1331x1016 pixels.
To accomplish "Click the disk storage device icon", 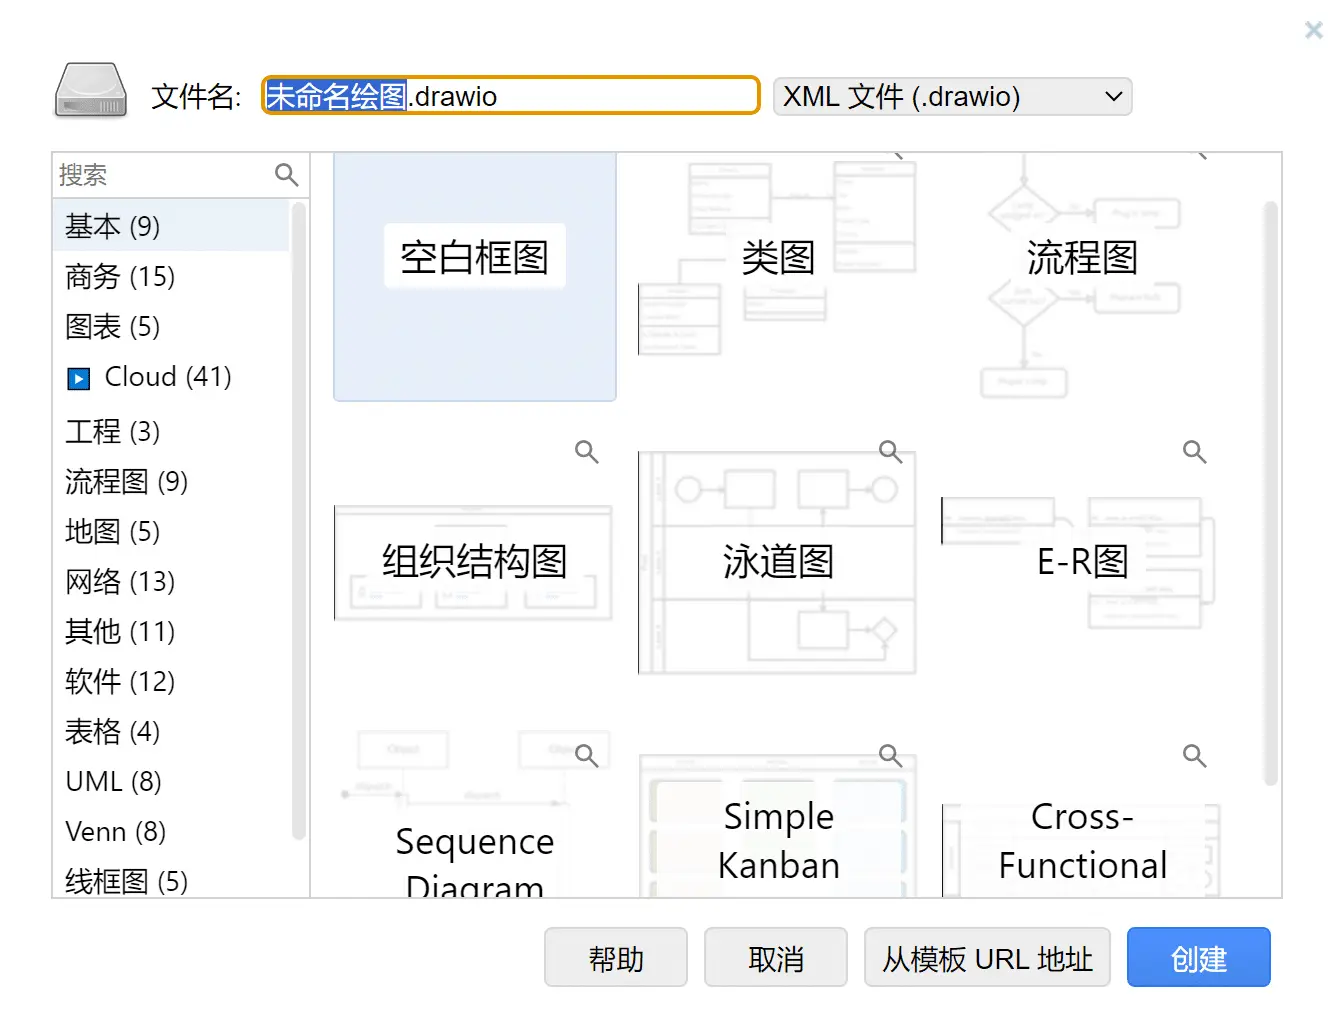I will coord(91,92).
